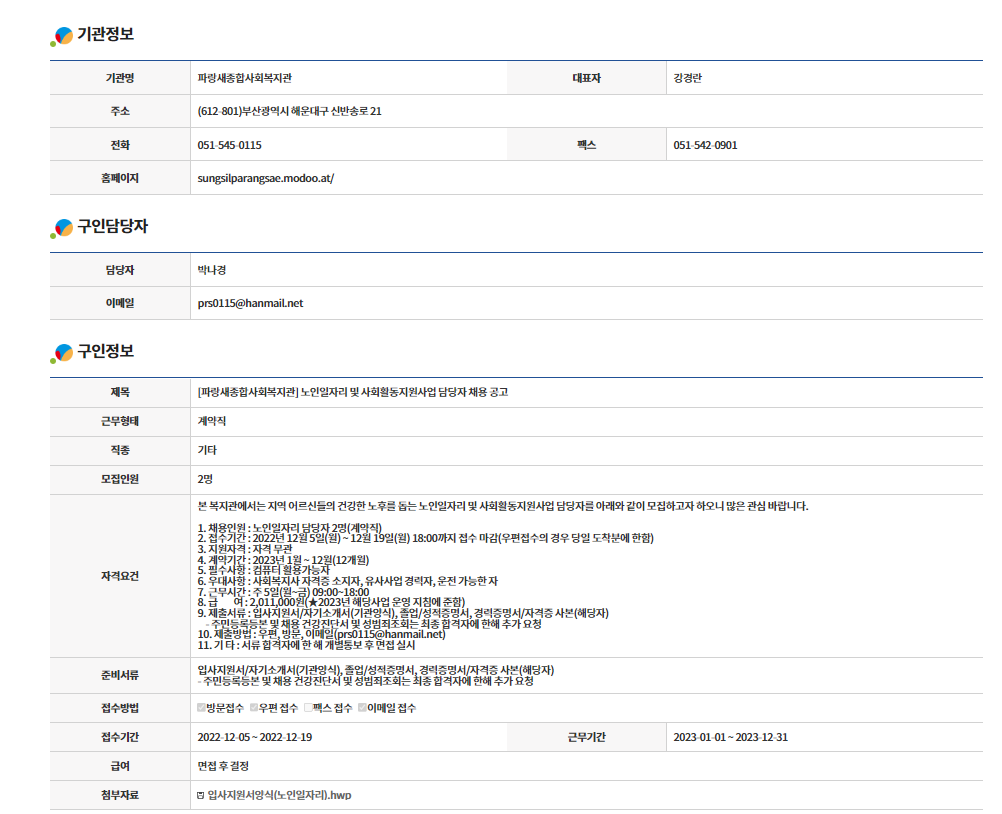
Task: Click the 기관정보 section bullet icon
Action: 62,36
